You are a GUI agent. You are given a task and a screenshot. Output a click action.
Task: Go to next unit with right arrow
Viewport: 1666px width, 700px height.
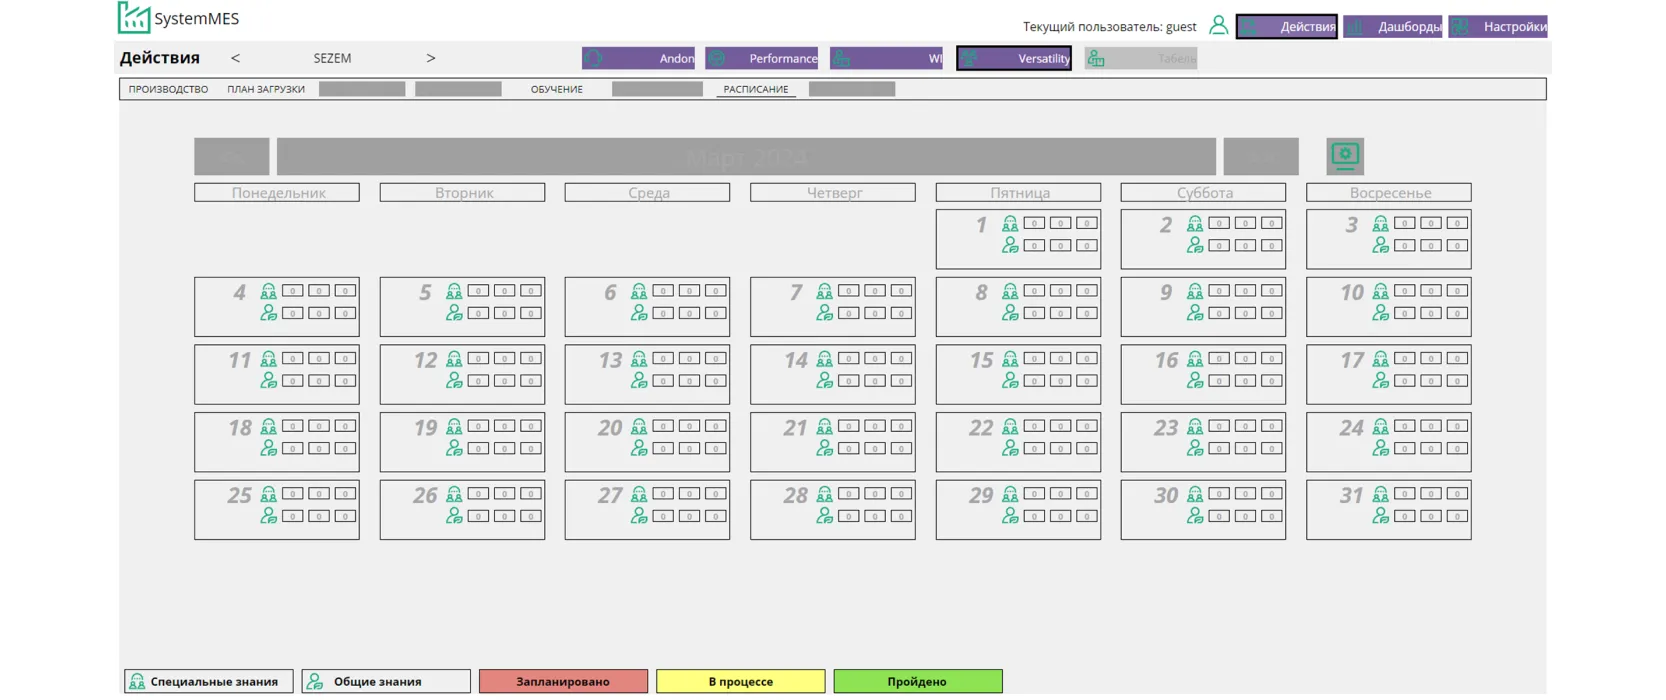click(431, 58)
